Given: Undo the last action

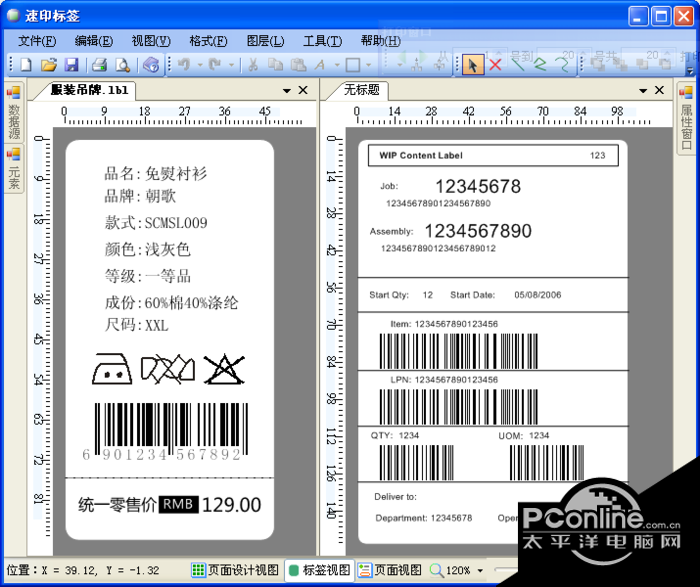Looking at the screenshot, I should click(x=183, y=65).
